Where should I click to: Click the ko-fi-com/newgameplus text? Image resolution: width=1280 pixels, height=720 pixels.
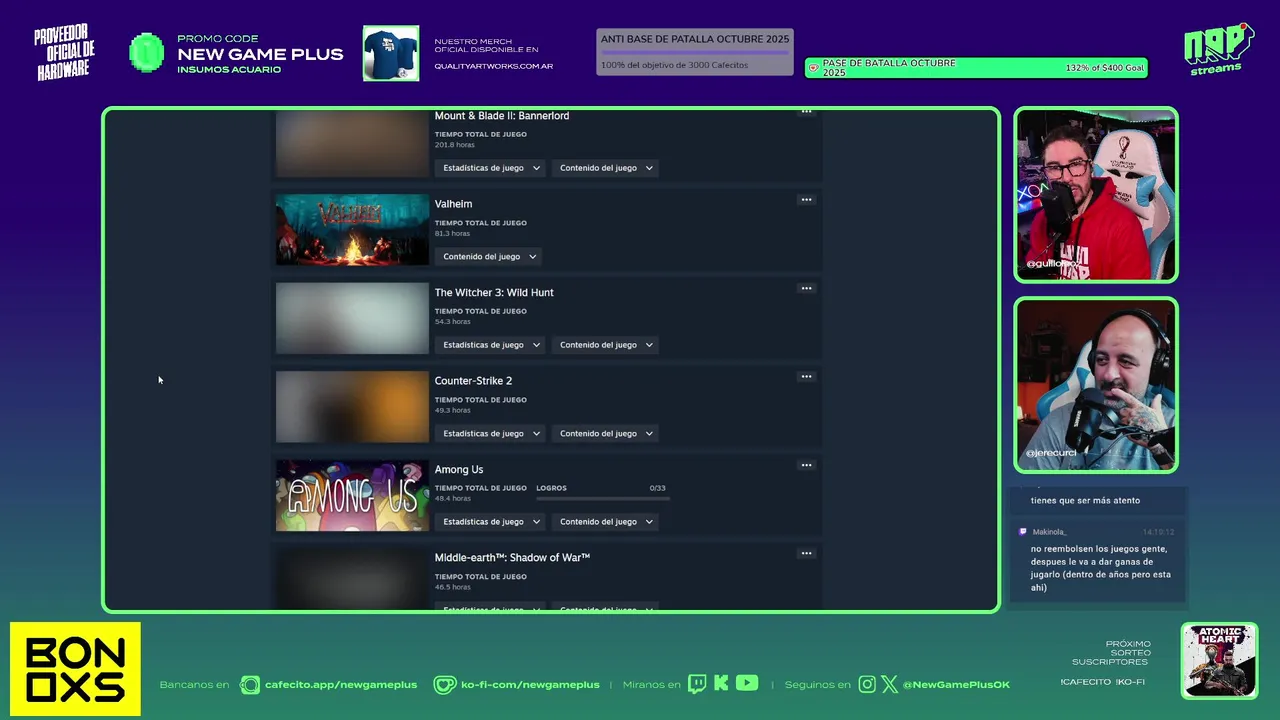pos(530,685)
